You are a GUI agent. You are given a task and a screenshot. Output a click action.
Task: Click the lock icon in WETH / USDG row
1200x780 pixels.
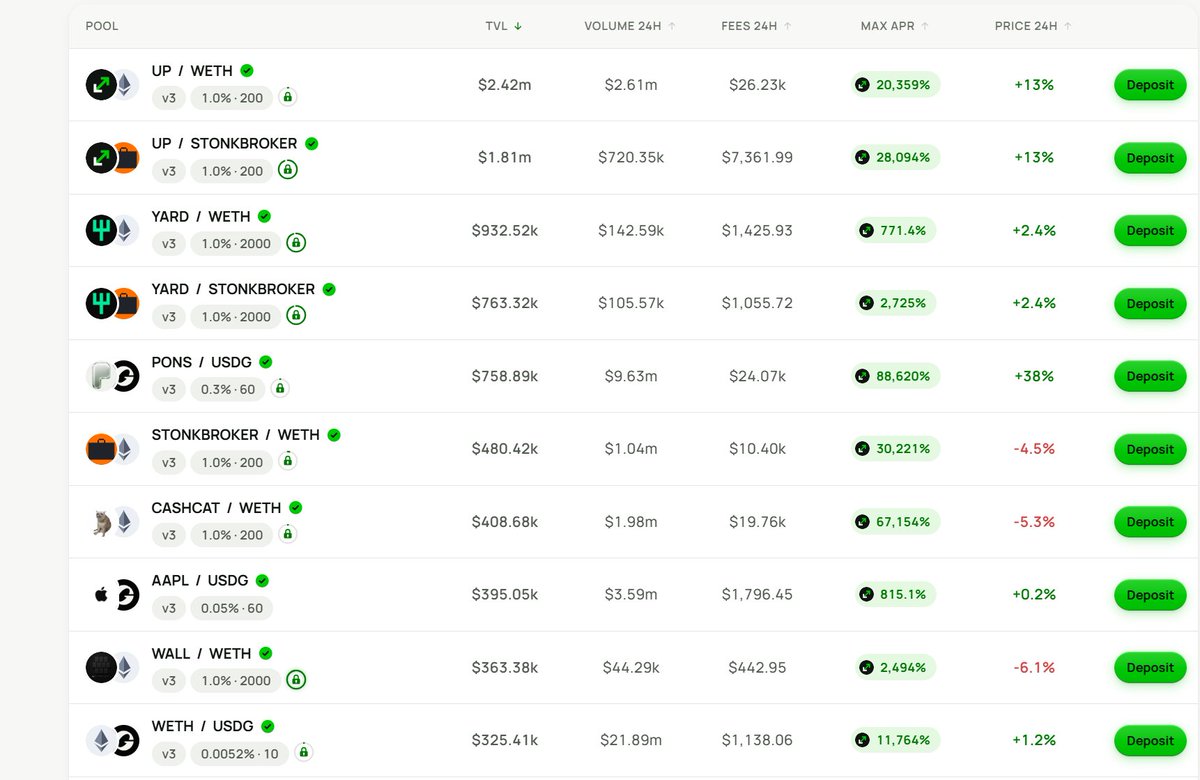point(304,752)
